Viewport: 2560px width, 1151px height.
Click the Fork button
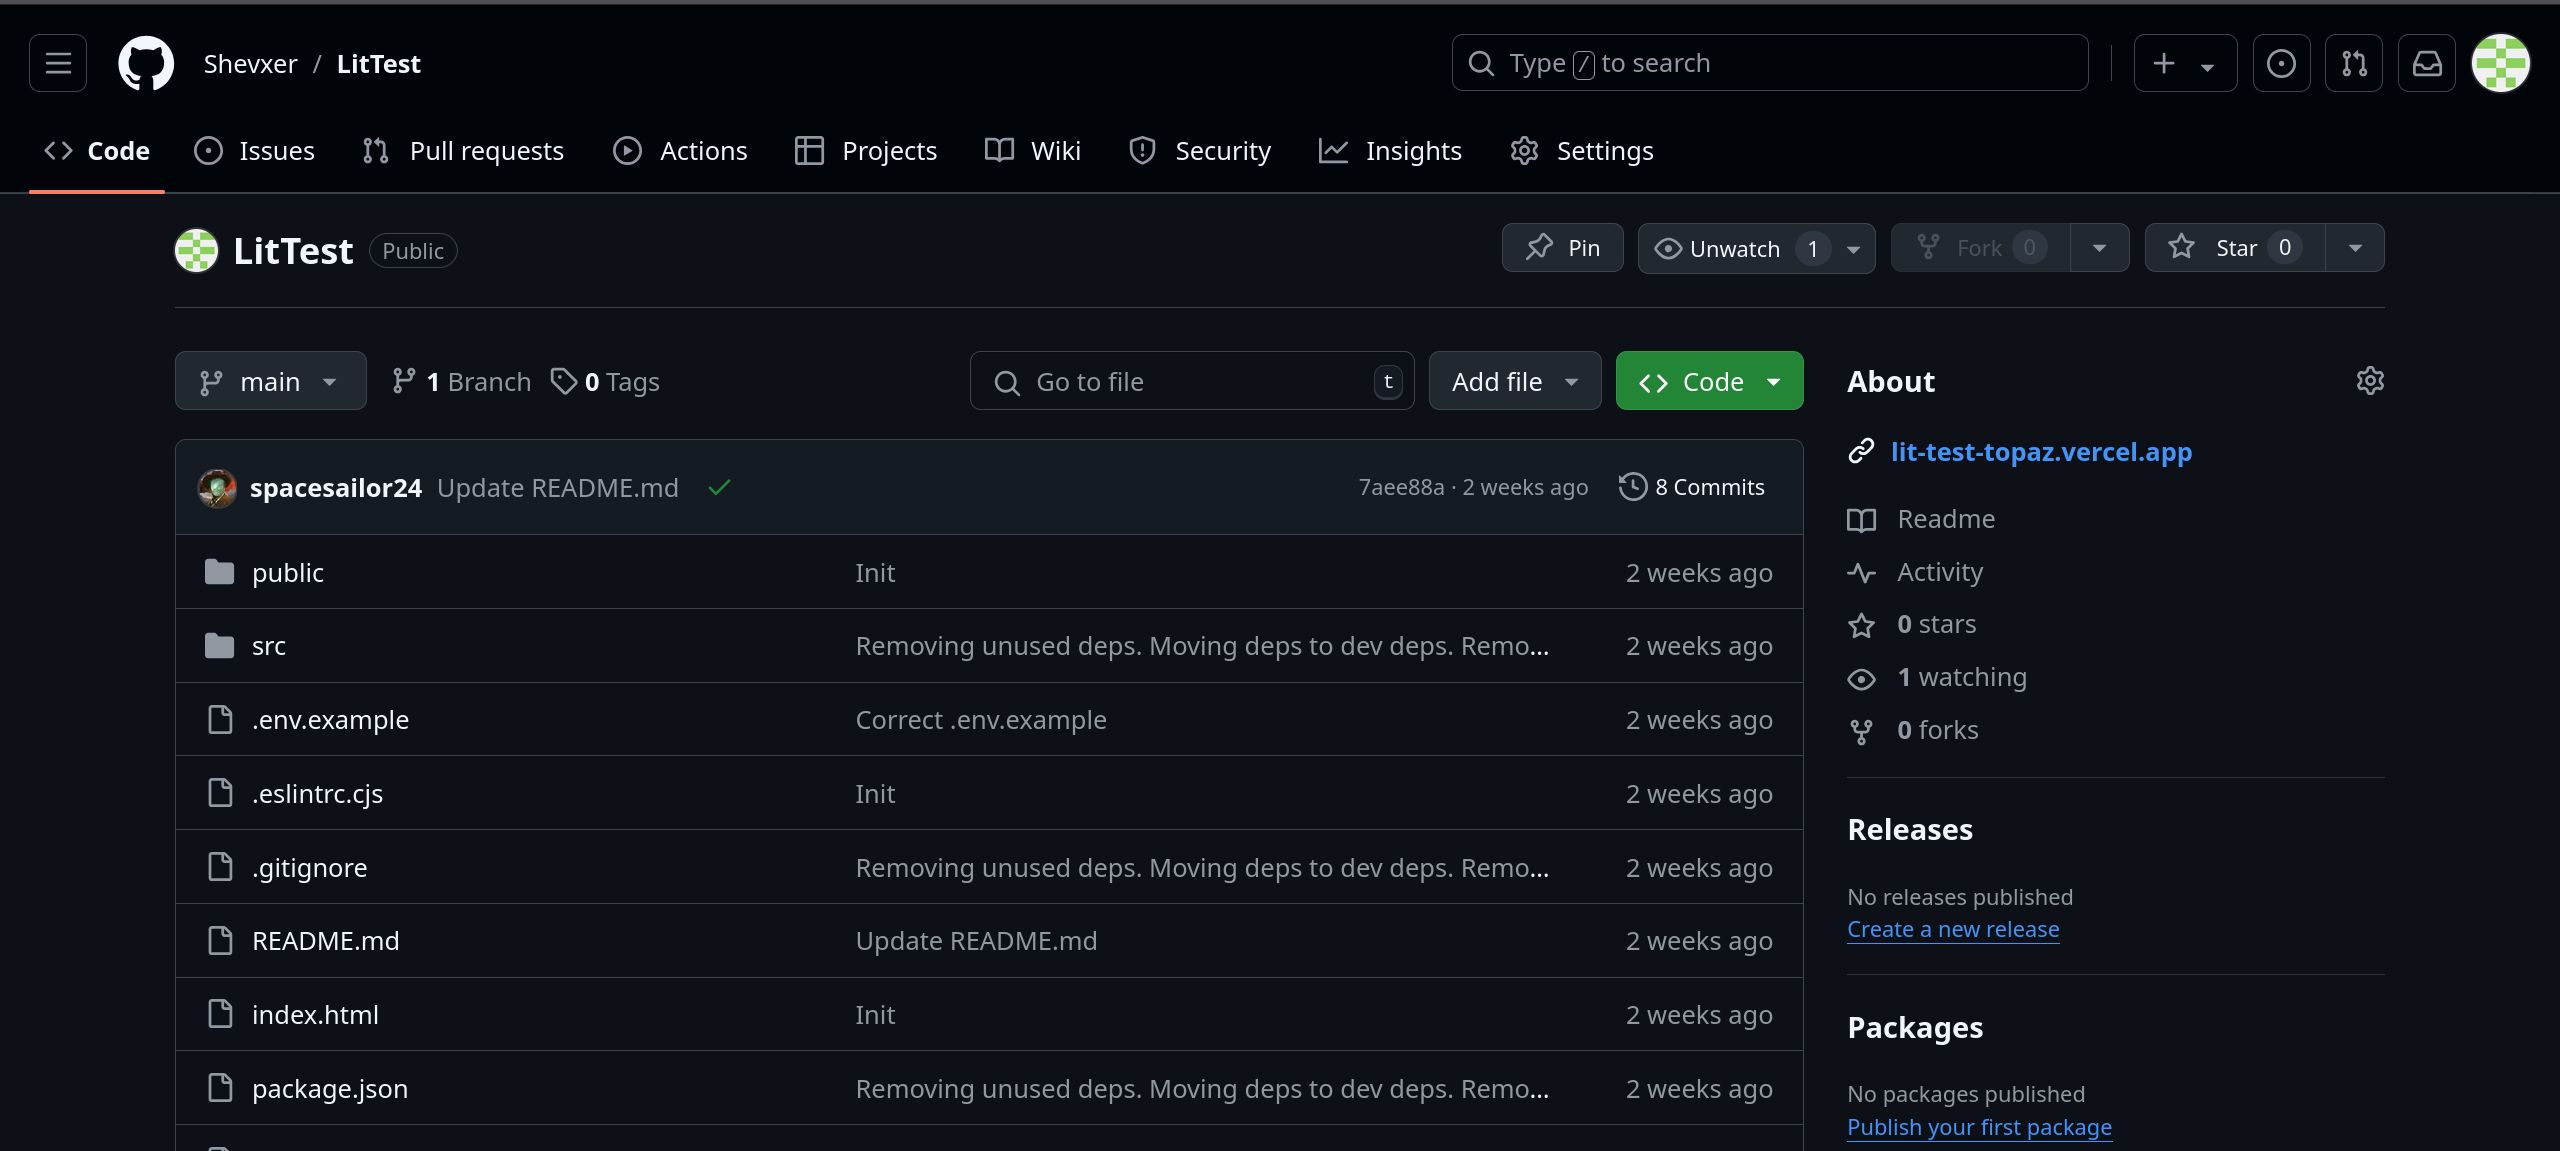[x=1980, y=248]
